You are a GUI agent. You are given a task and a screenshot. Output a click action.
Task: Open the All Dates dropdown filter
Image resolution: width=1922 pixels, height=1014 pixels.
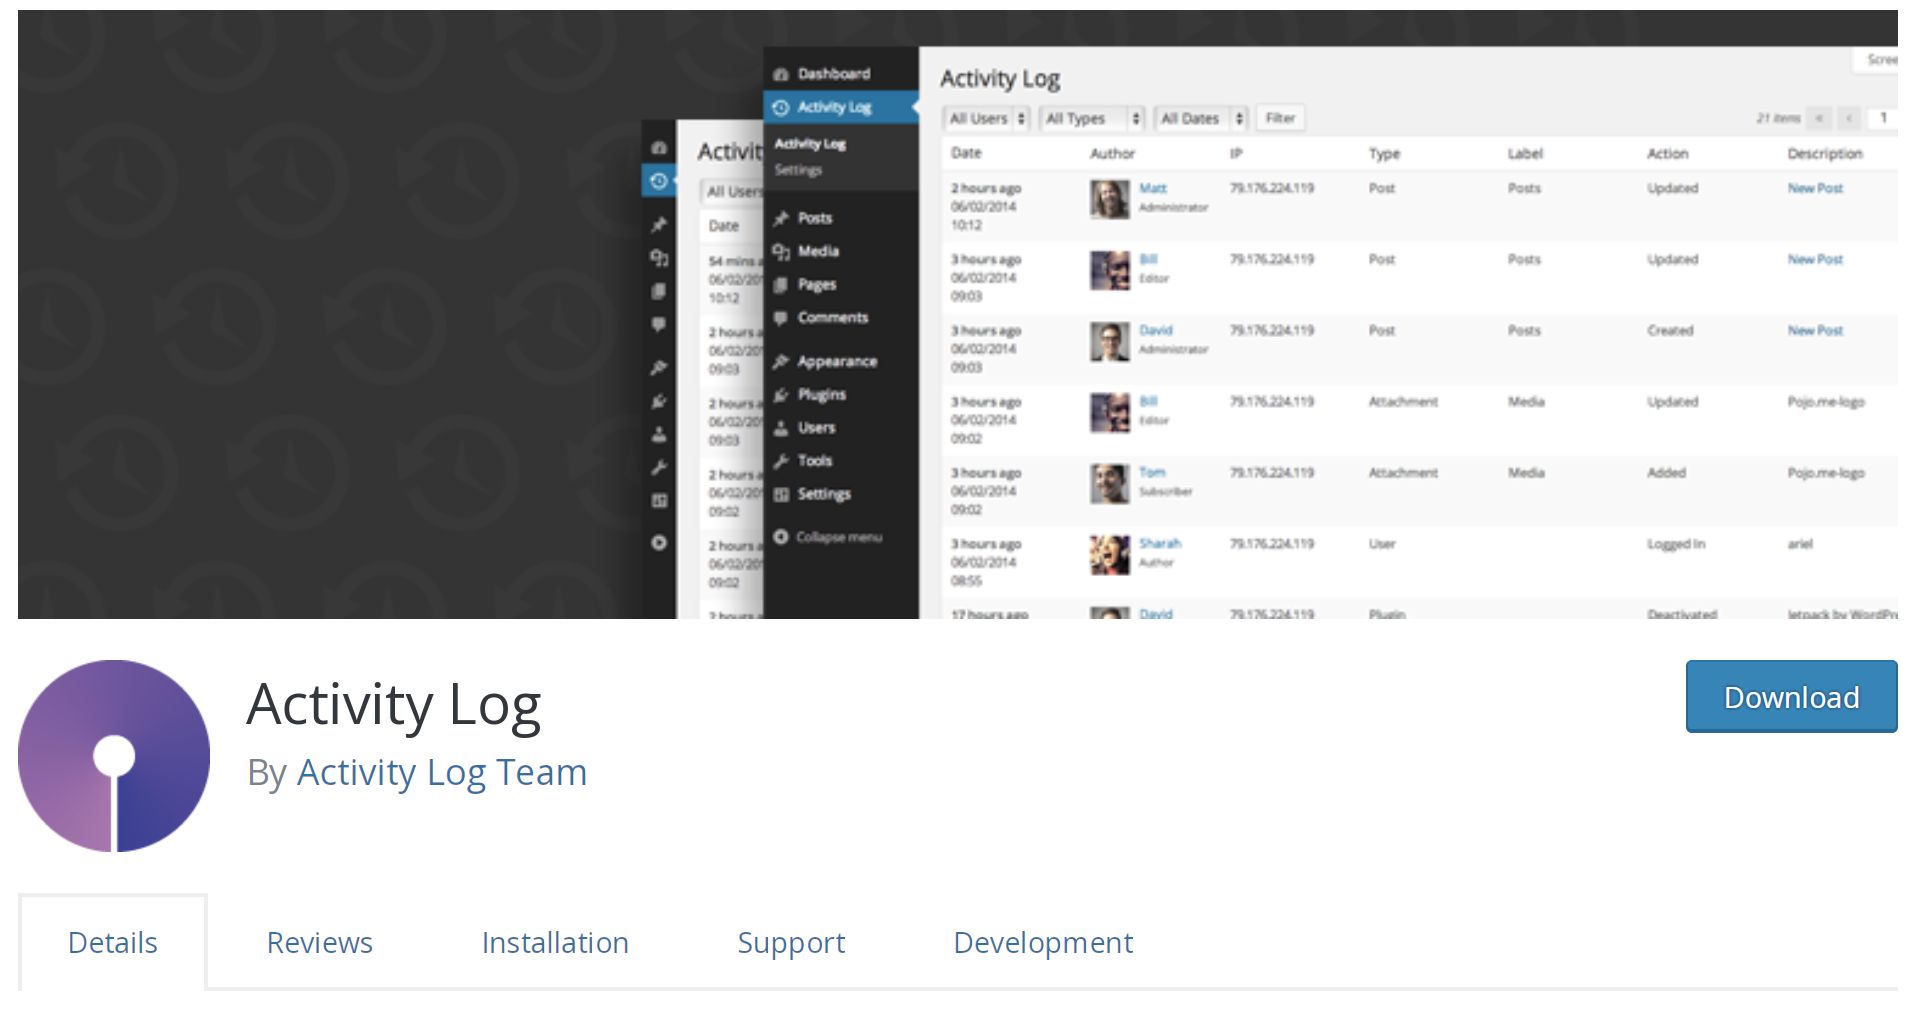coord(1201,118)
